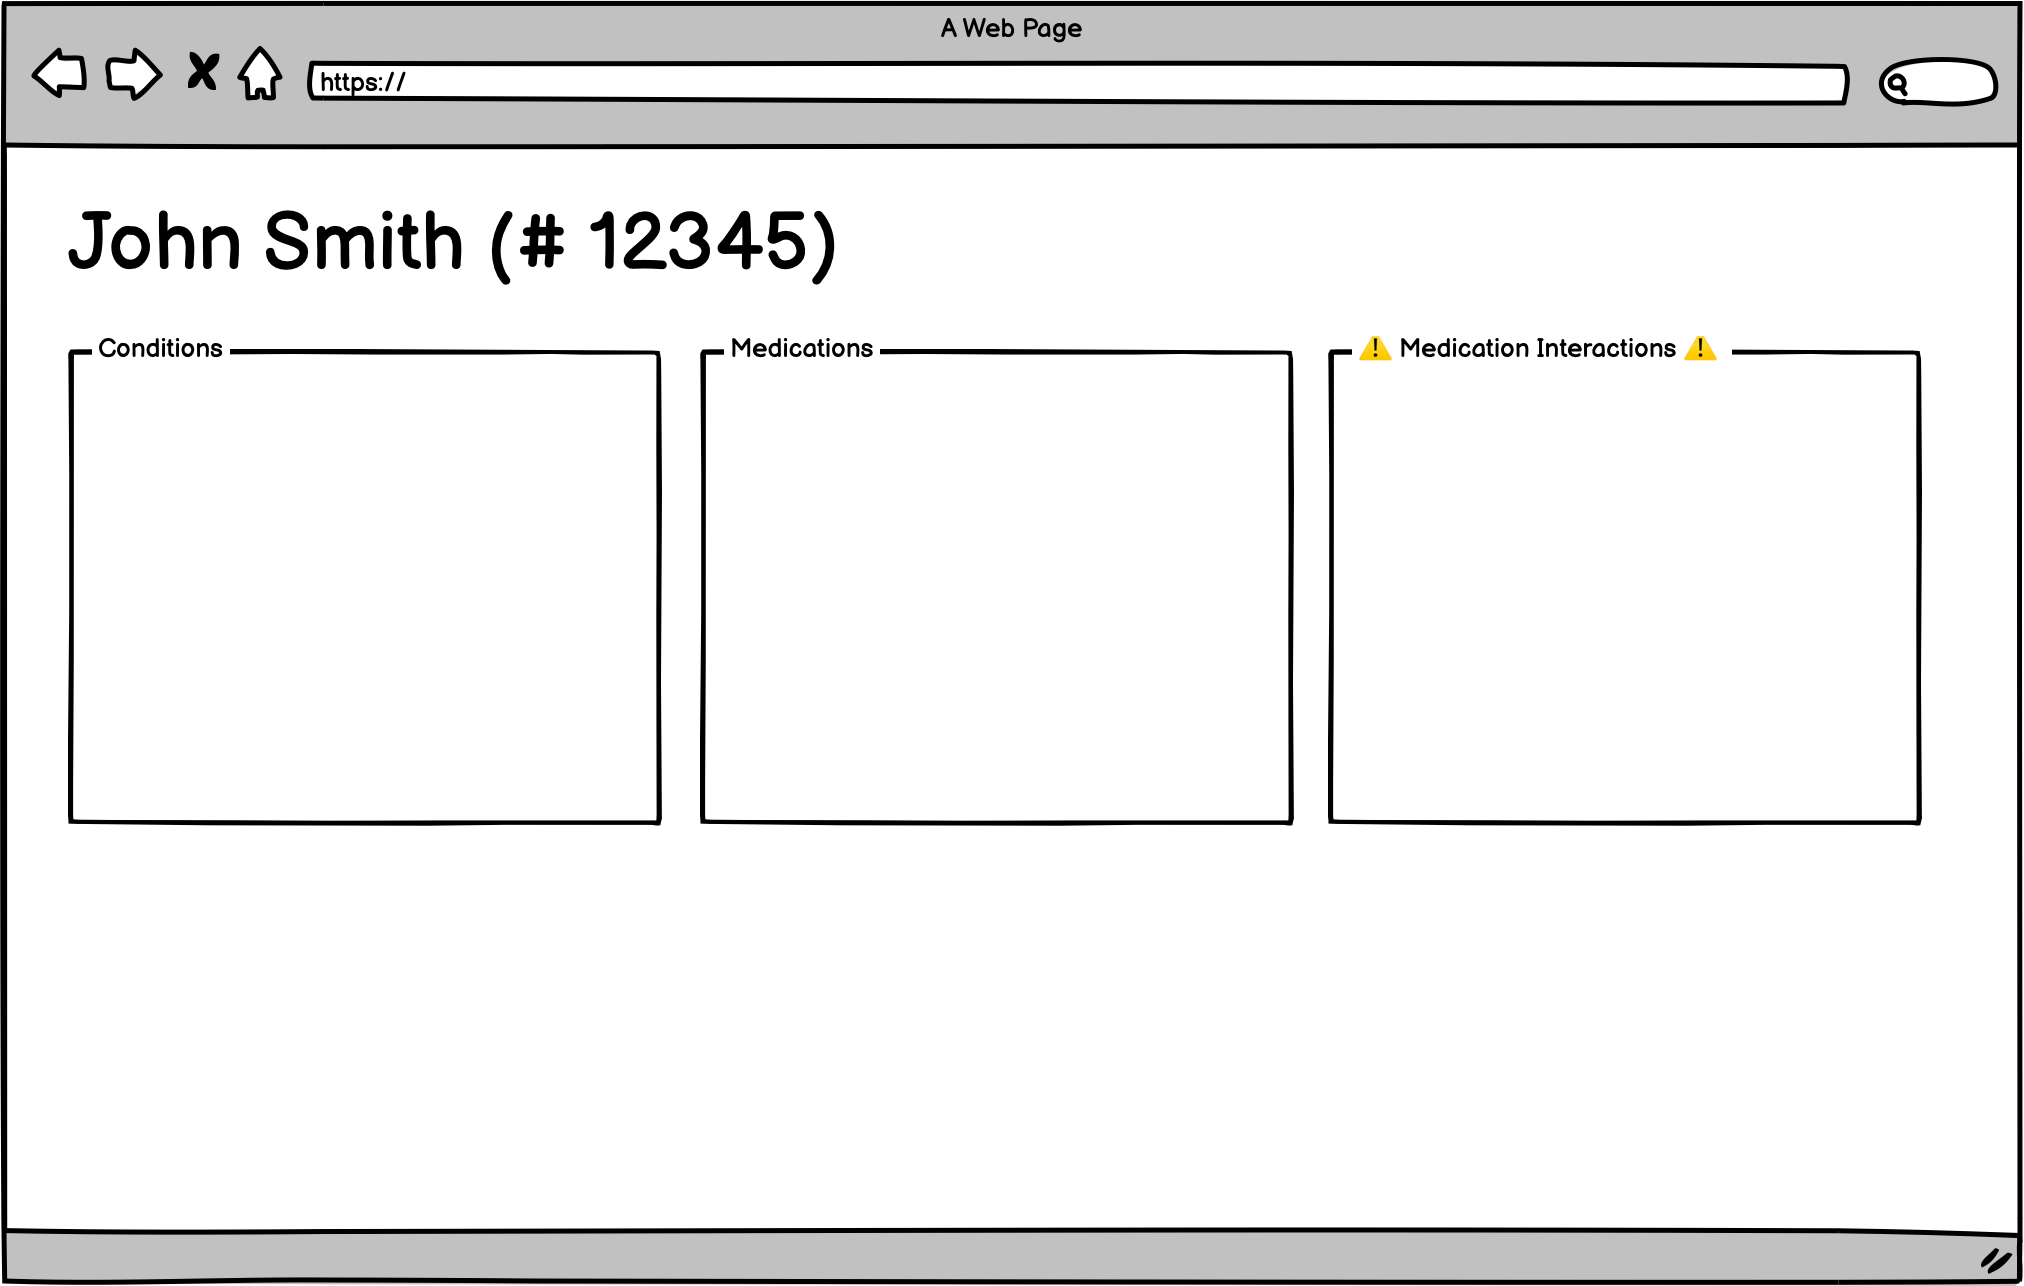Click the warning icon left of Medication Interactions
Viewport: 2024px width, 1286px height.
[x=1375, y=348]
